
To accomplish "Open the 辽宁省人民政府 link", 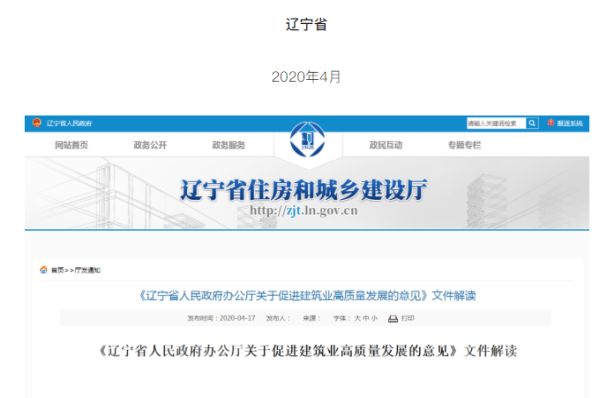I will tap(69, 124).
